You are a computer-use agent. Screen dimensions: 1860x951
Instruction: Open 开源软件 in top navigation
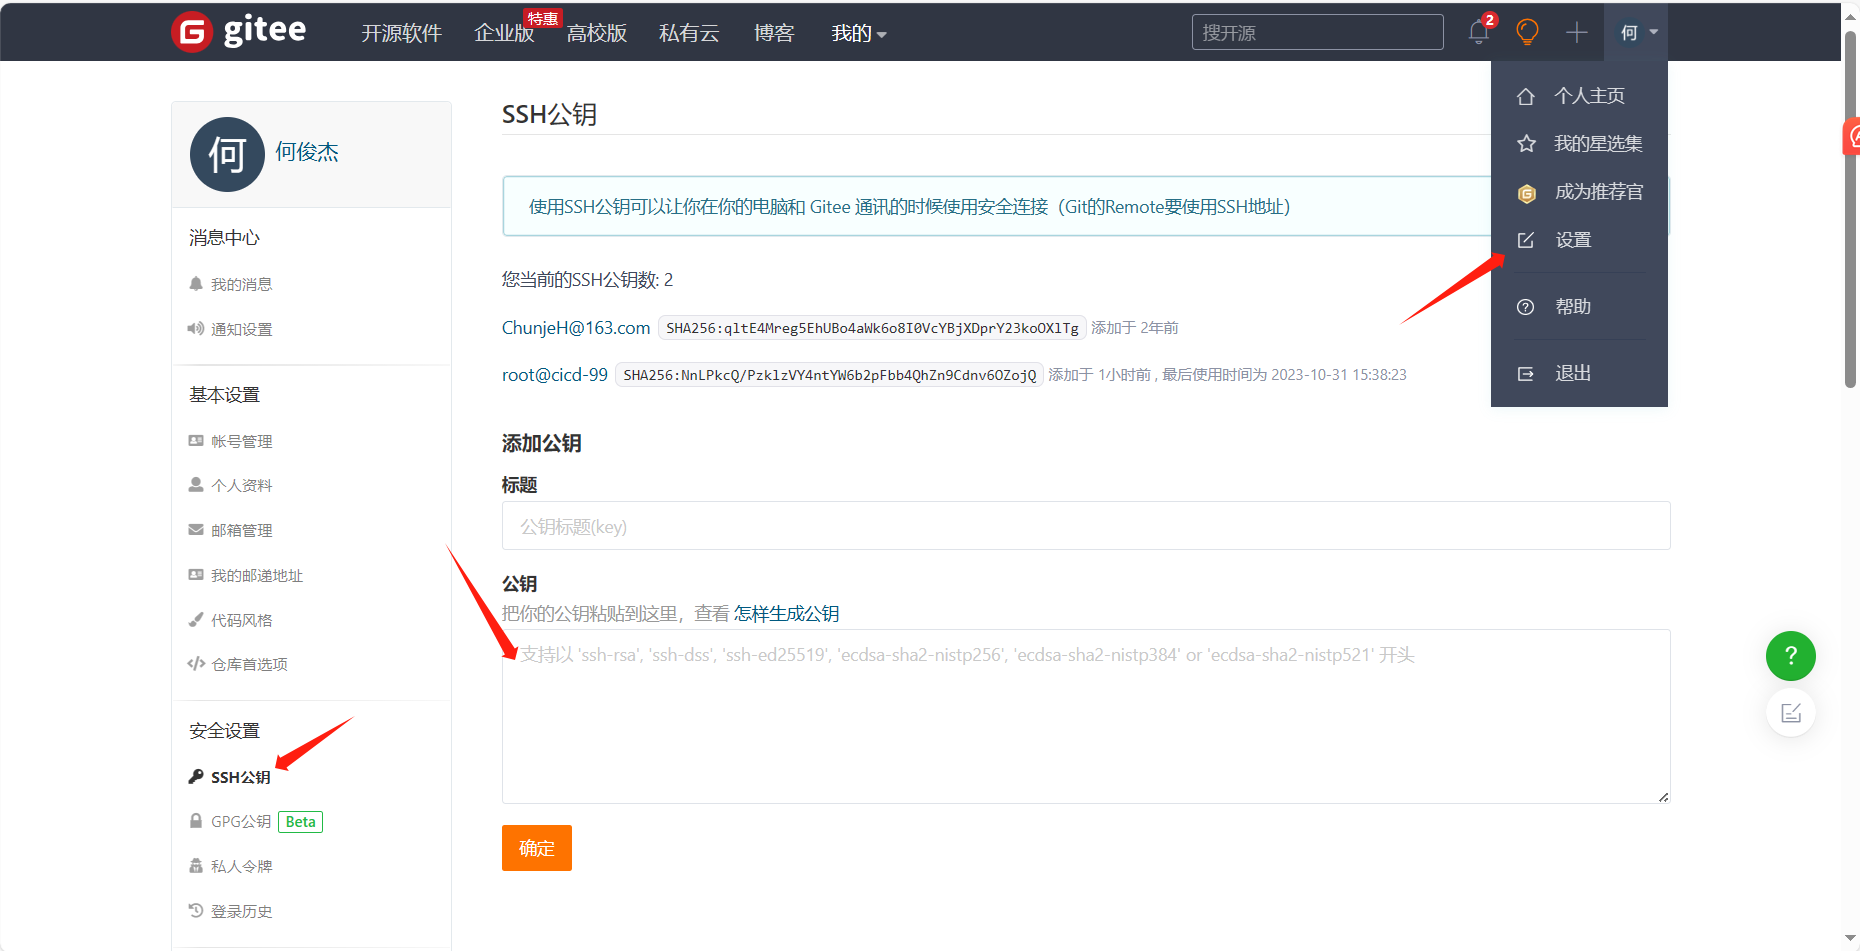point(401,33)
